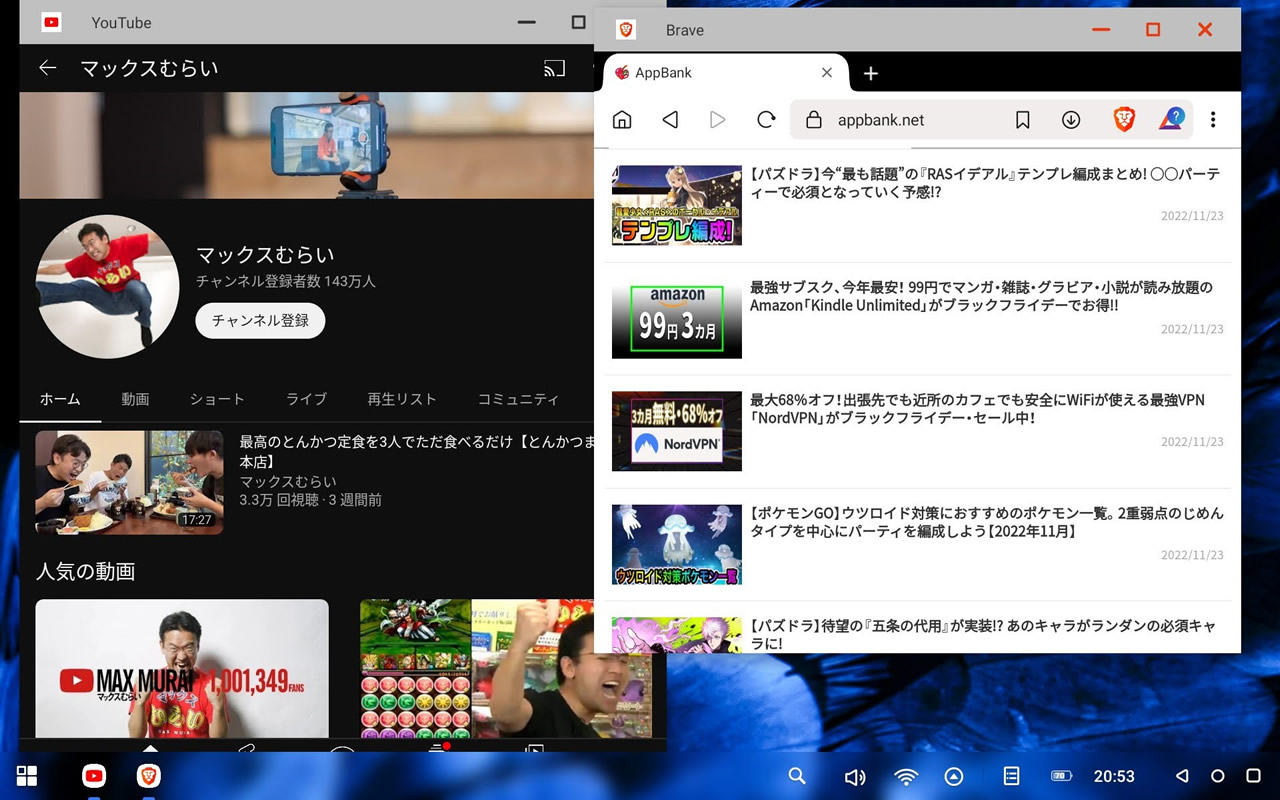Click the Android home circle button
The height and width of the screenshot is (800, 1280).
click(x=1217, y=776)
